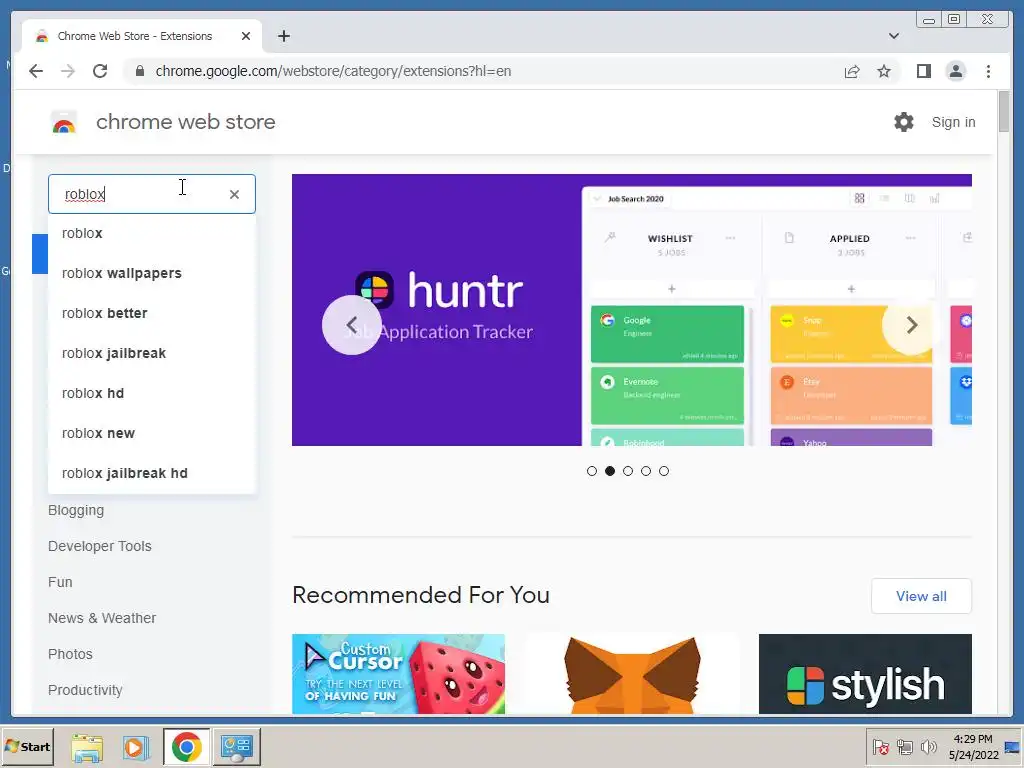
Task: Open the control panel taskbar icon
Action: [236, 747]
